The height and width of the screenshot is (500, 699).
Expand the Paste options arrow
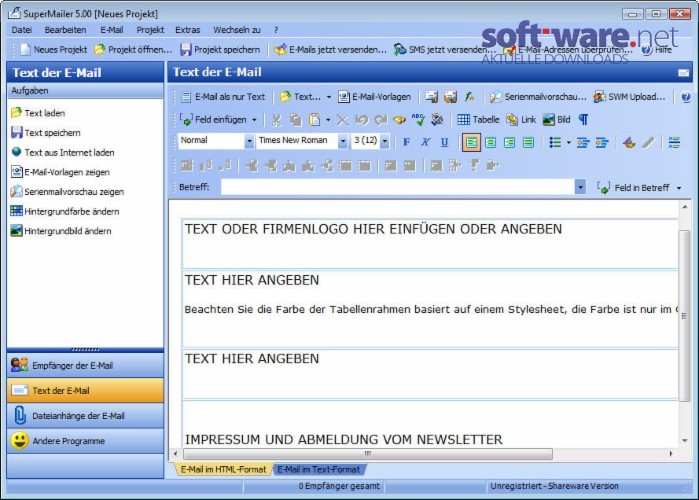pos(328,120)
